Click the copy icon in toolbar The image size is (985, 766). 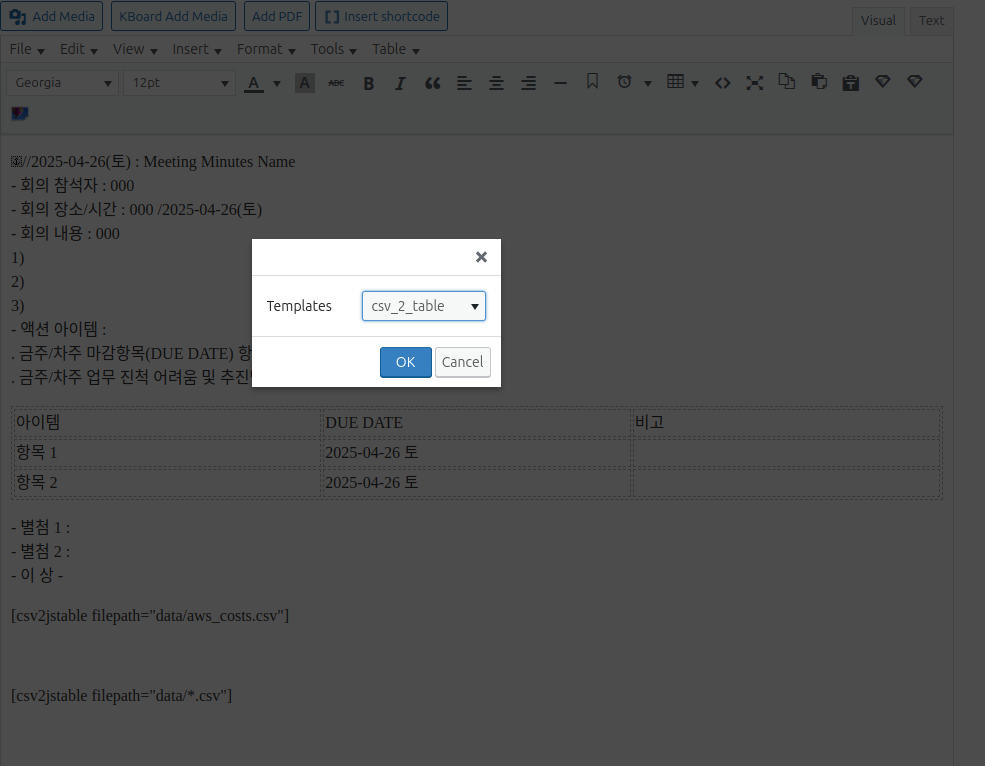786,82
